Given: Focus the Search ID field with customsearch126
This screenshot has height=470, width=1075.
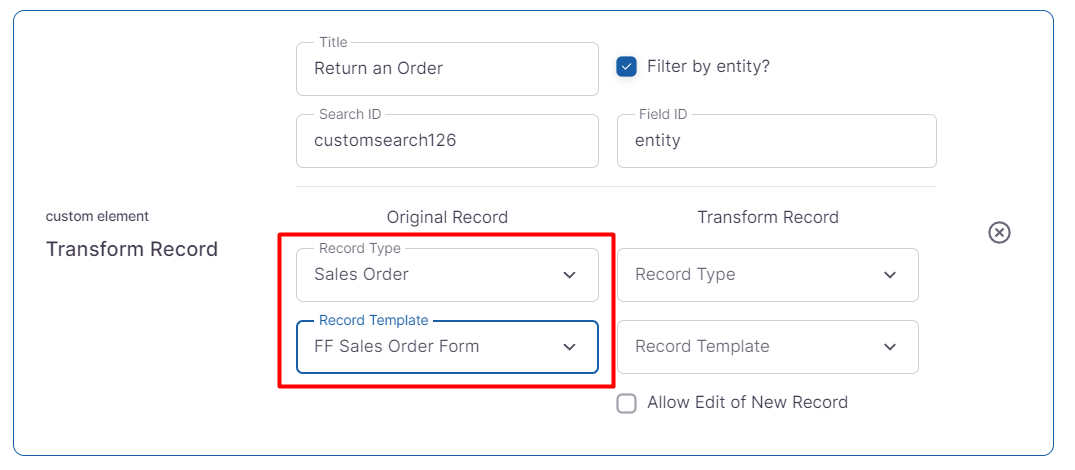Looking at the screenshot, I should click(447, 141).
